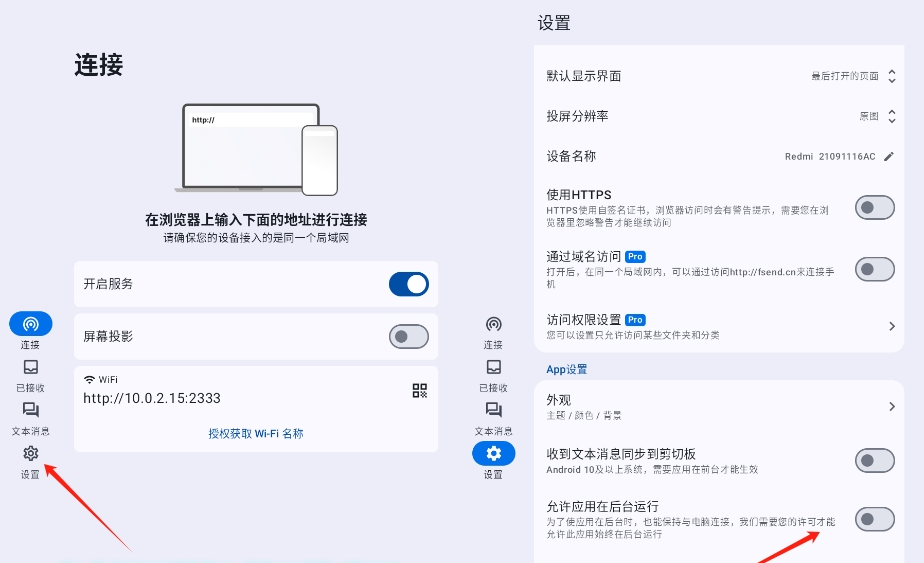
Task: Enable 收到文本消息同步到剪切板 switch
Action: point(875,460)
